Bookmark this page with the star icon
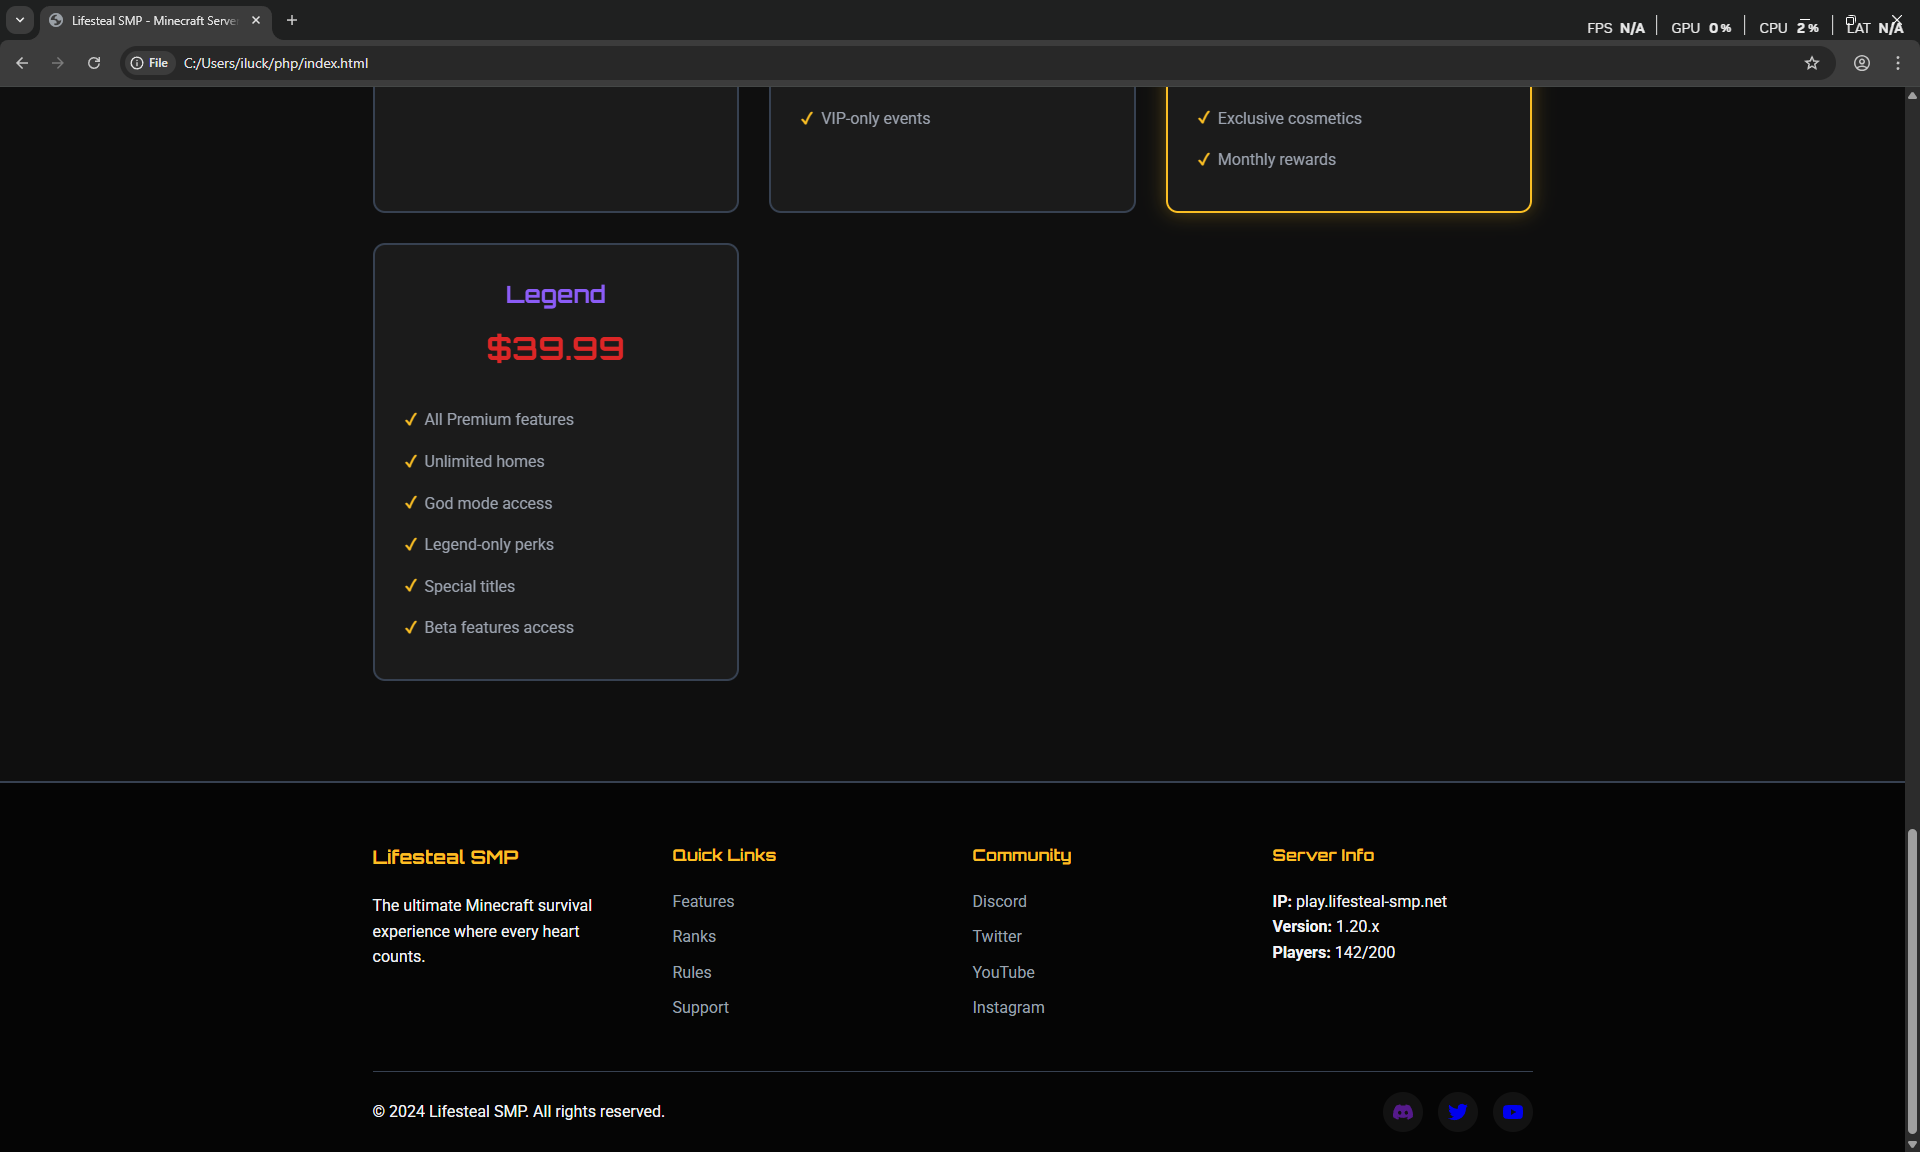Image resolution: width=1920 pixels, height=1152 pixels. (1811, 63)
